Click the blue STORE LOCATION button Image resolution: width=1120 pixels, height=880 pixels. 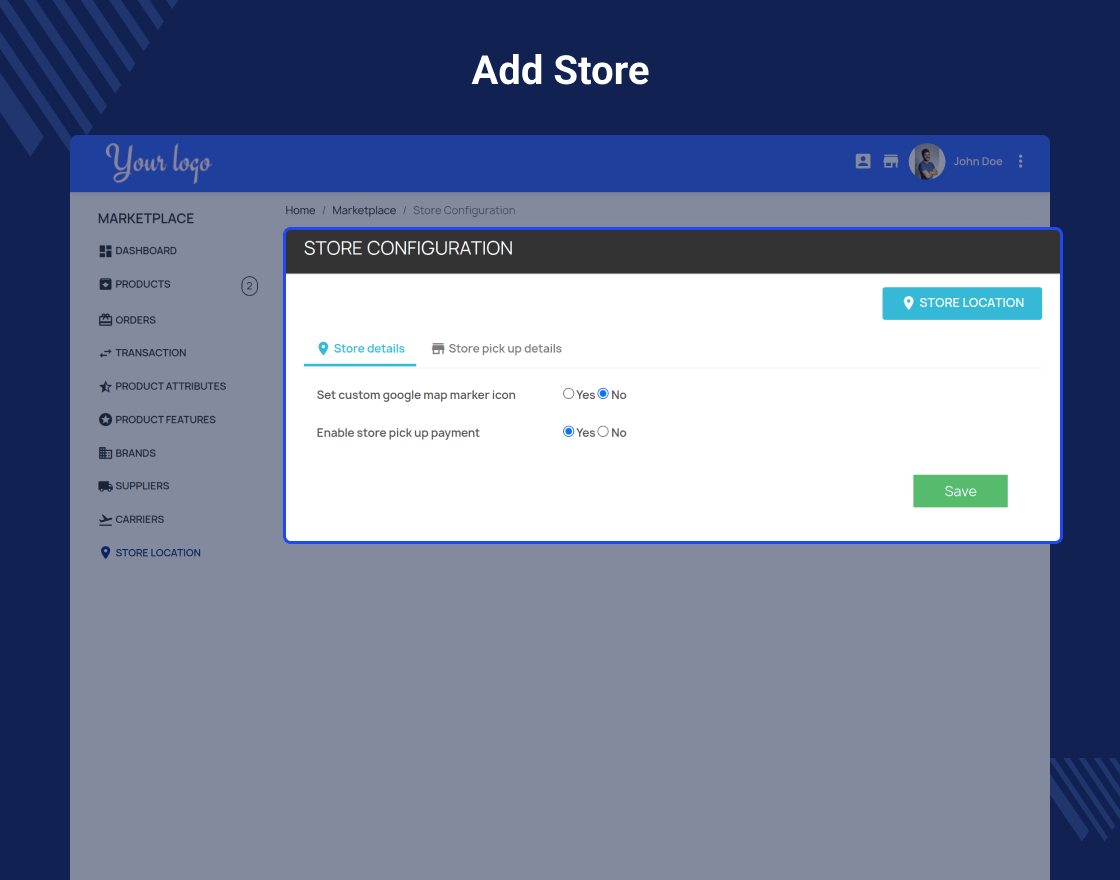pos(961,304)
